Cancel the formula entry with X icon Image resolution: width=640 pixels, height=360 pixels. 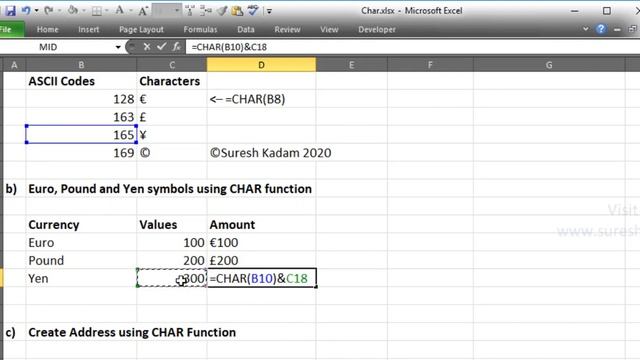147,47
